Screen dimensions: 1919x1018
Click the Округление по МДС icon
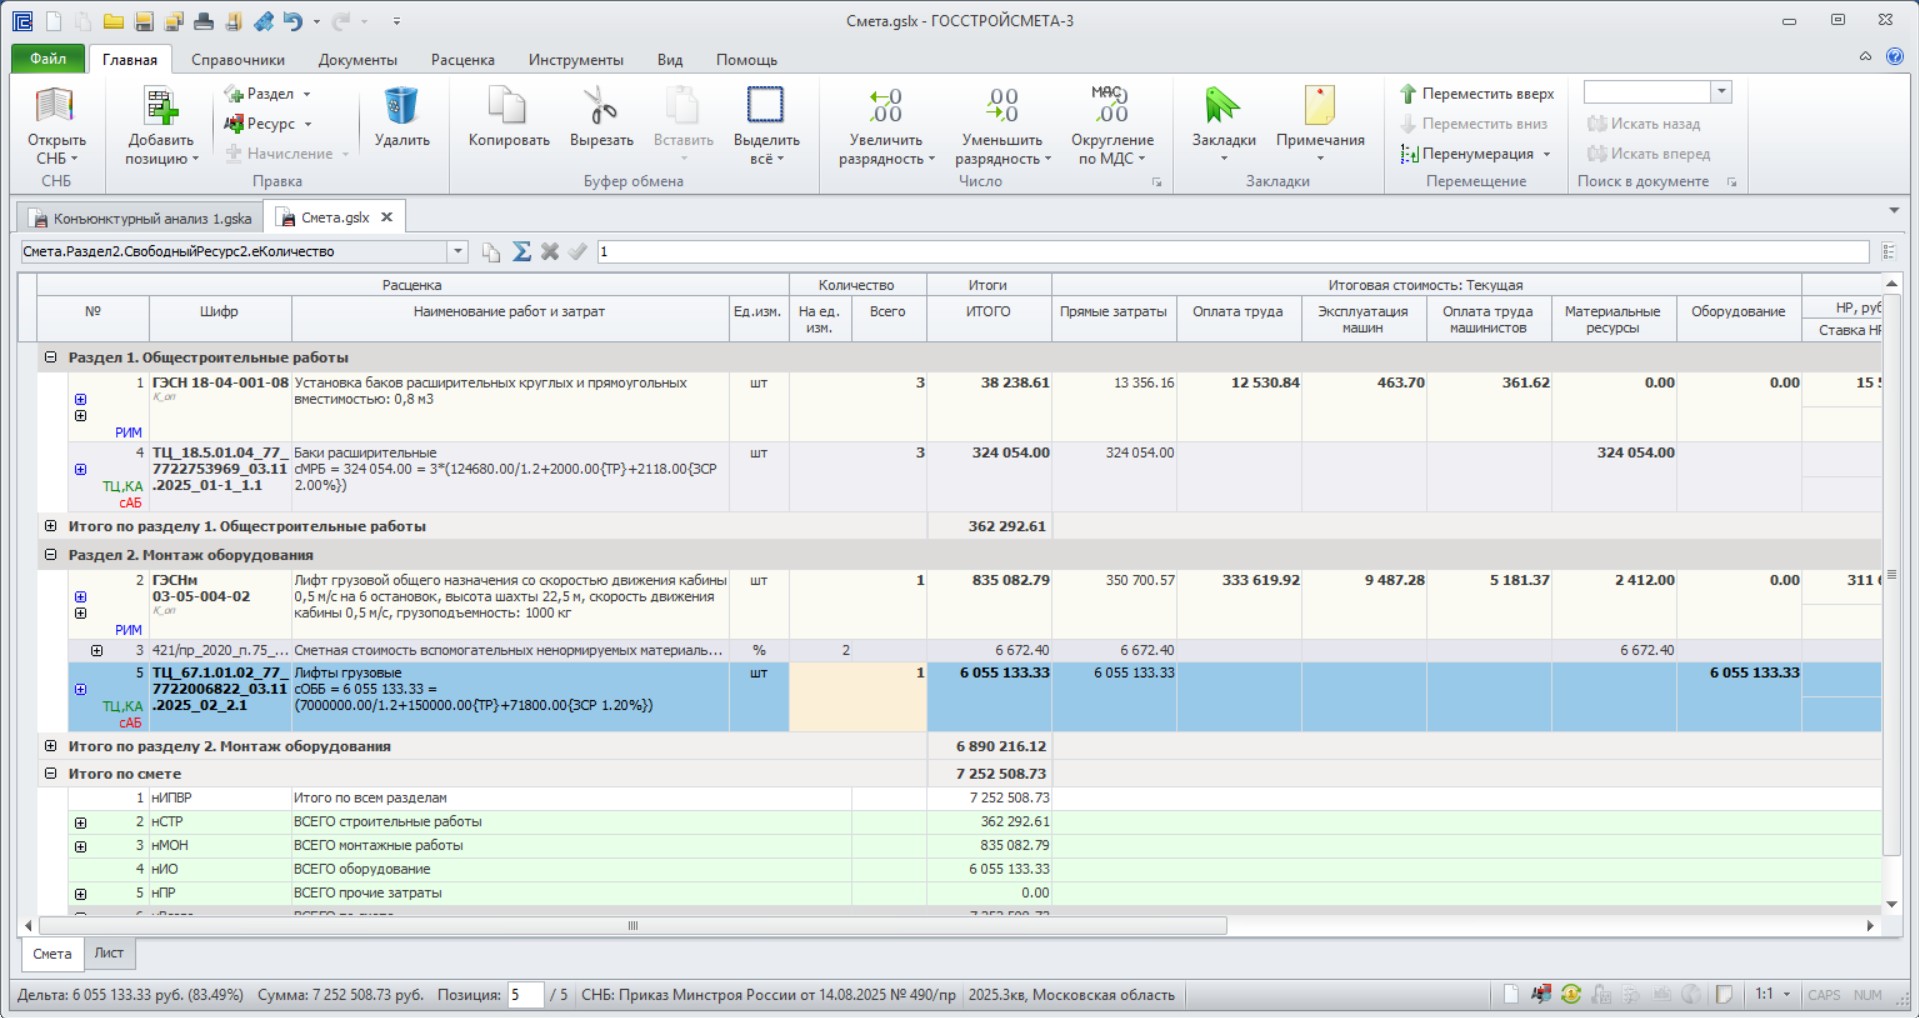coord(1111,106)
